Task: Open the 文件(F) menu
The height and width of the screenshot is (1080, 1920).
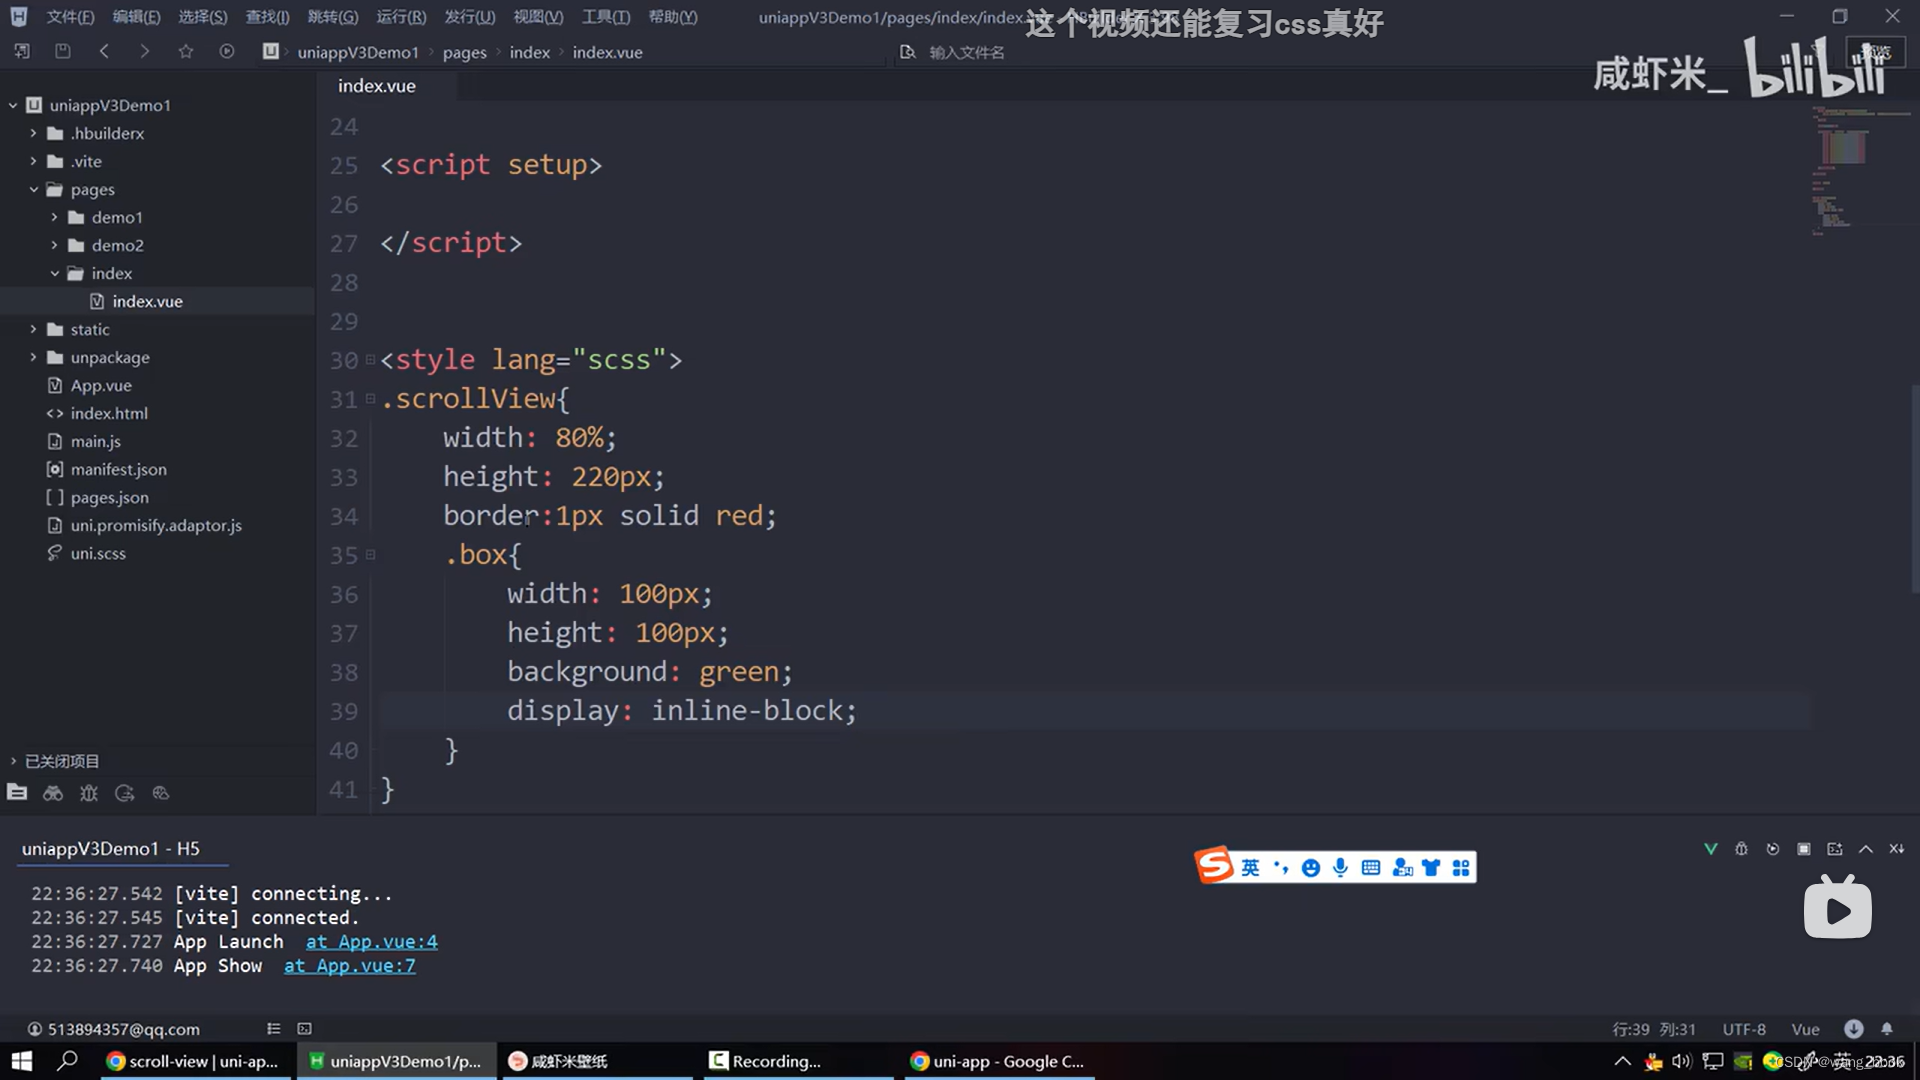Action: coord(70,17)
